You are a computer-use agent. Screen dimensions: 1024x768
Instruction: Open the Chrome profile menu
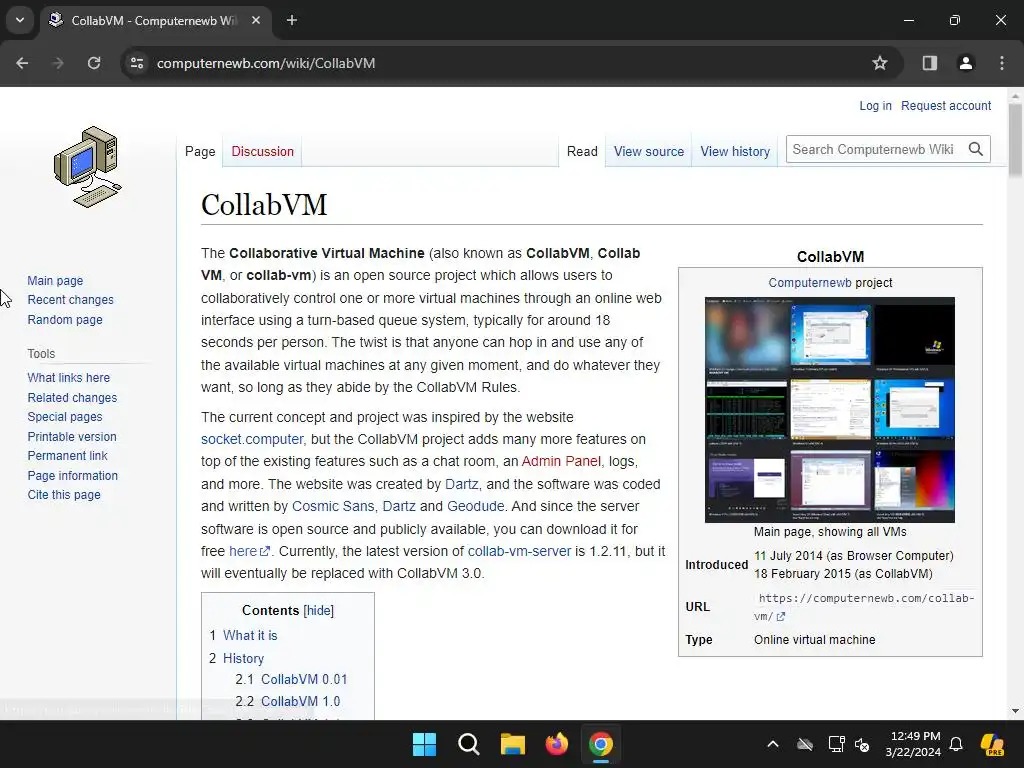pyautogui.click(x=966, y=63)
